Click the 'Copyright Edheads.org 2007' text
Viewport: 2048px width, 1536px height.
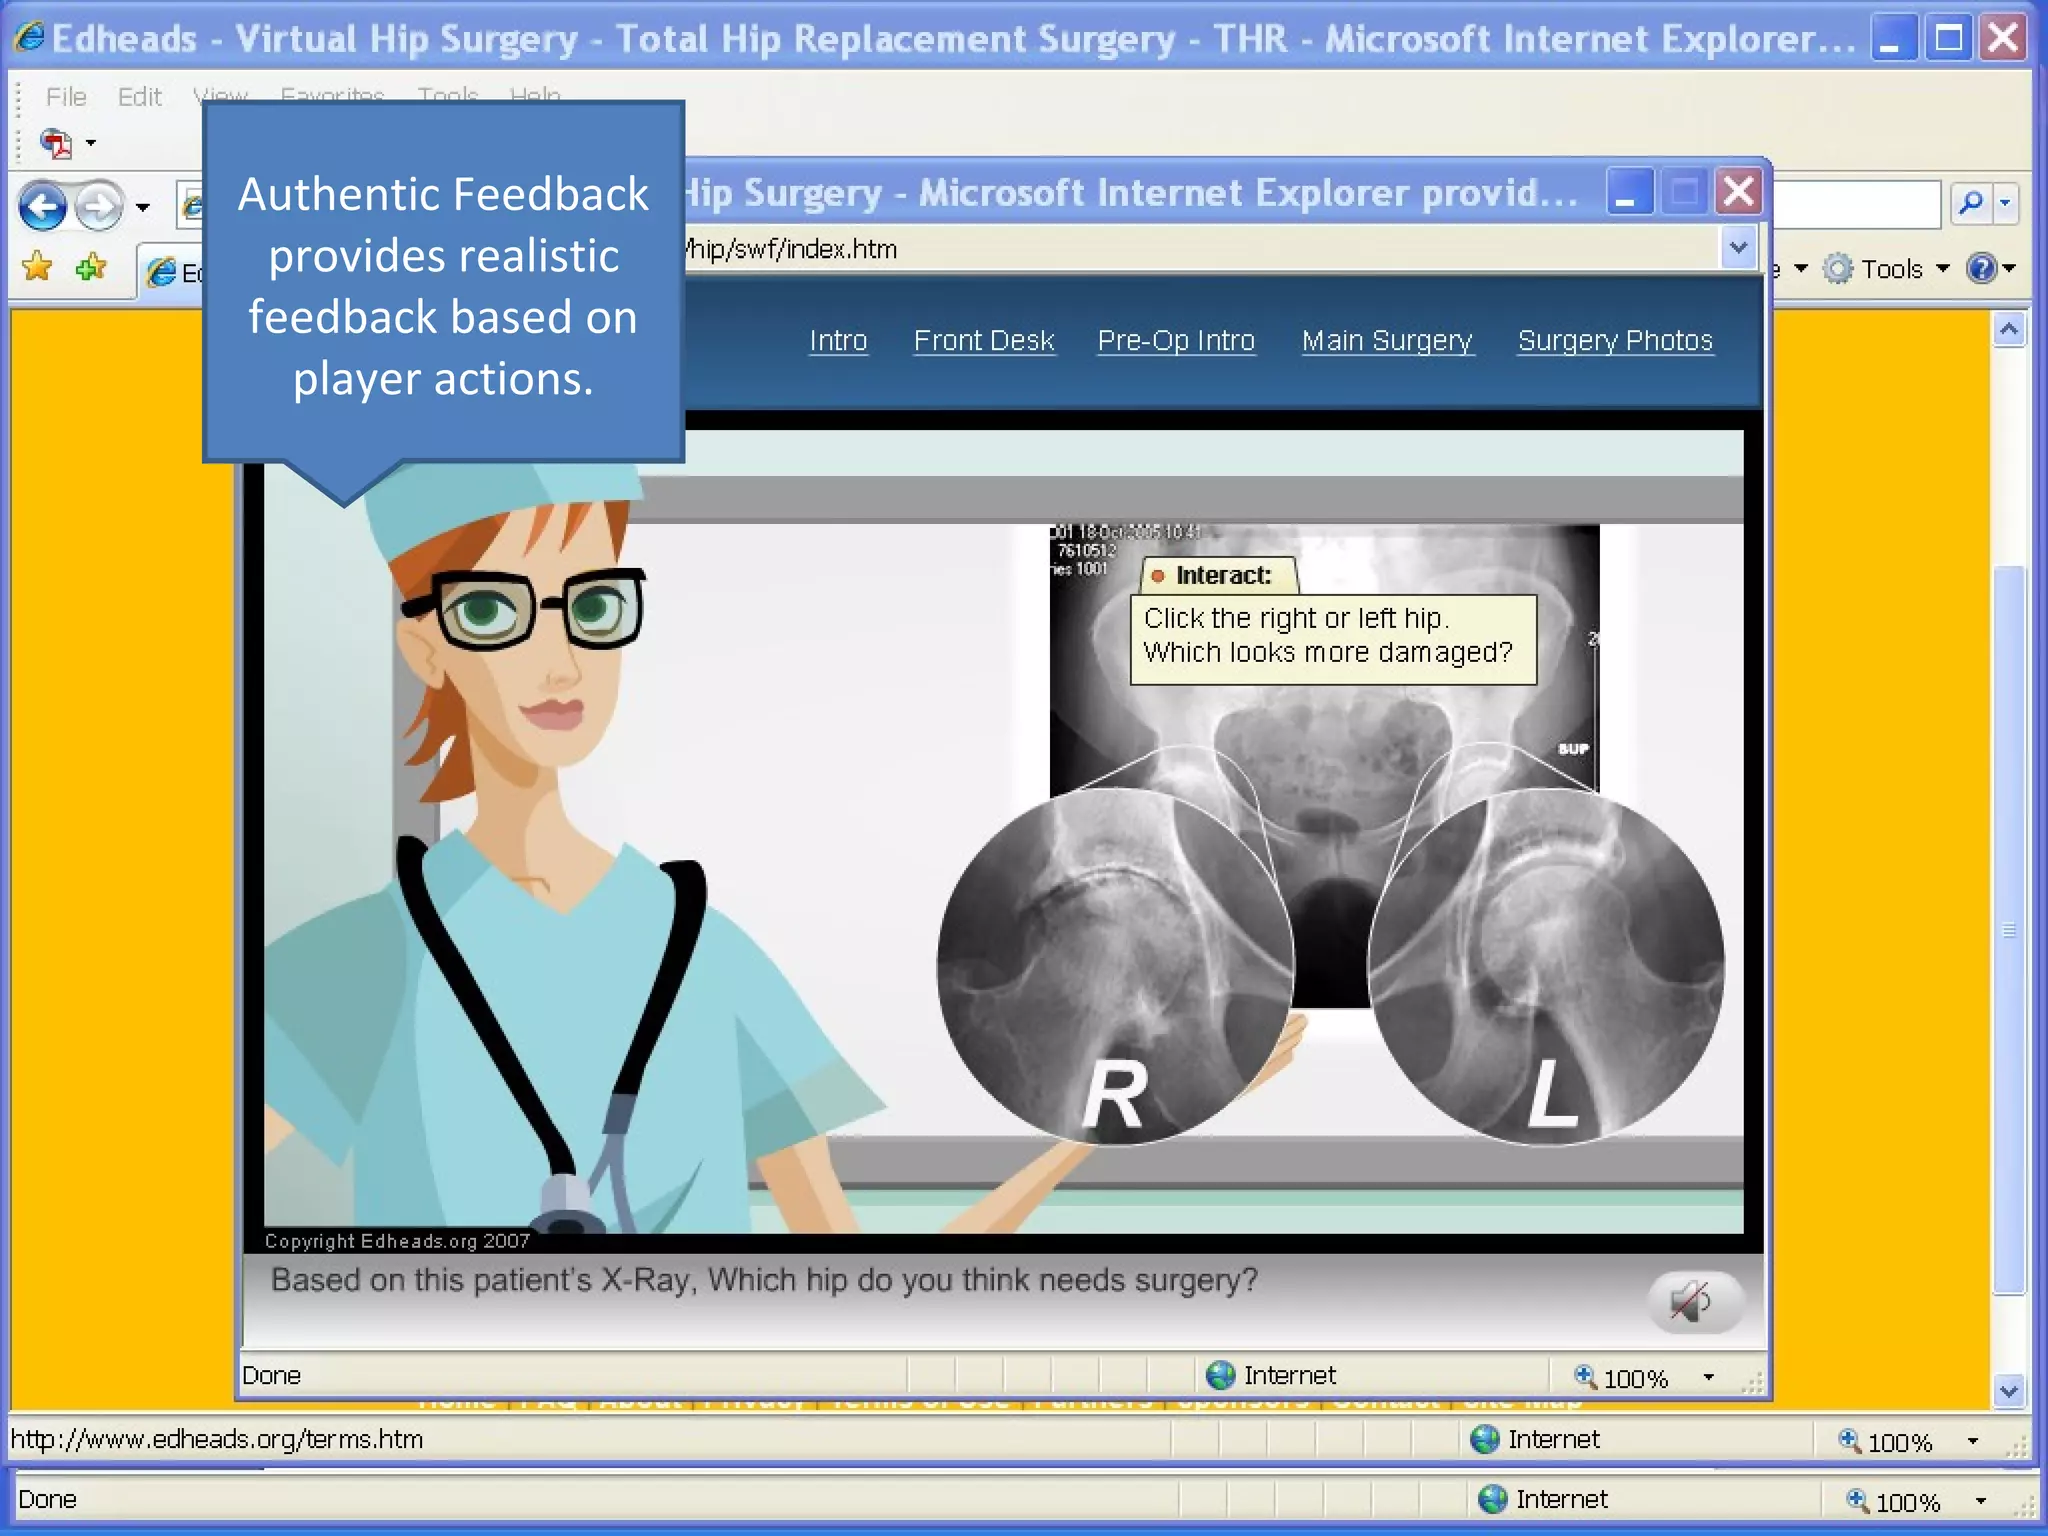tap(397, 1241)
